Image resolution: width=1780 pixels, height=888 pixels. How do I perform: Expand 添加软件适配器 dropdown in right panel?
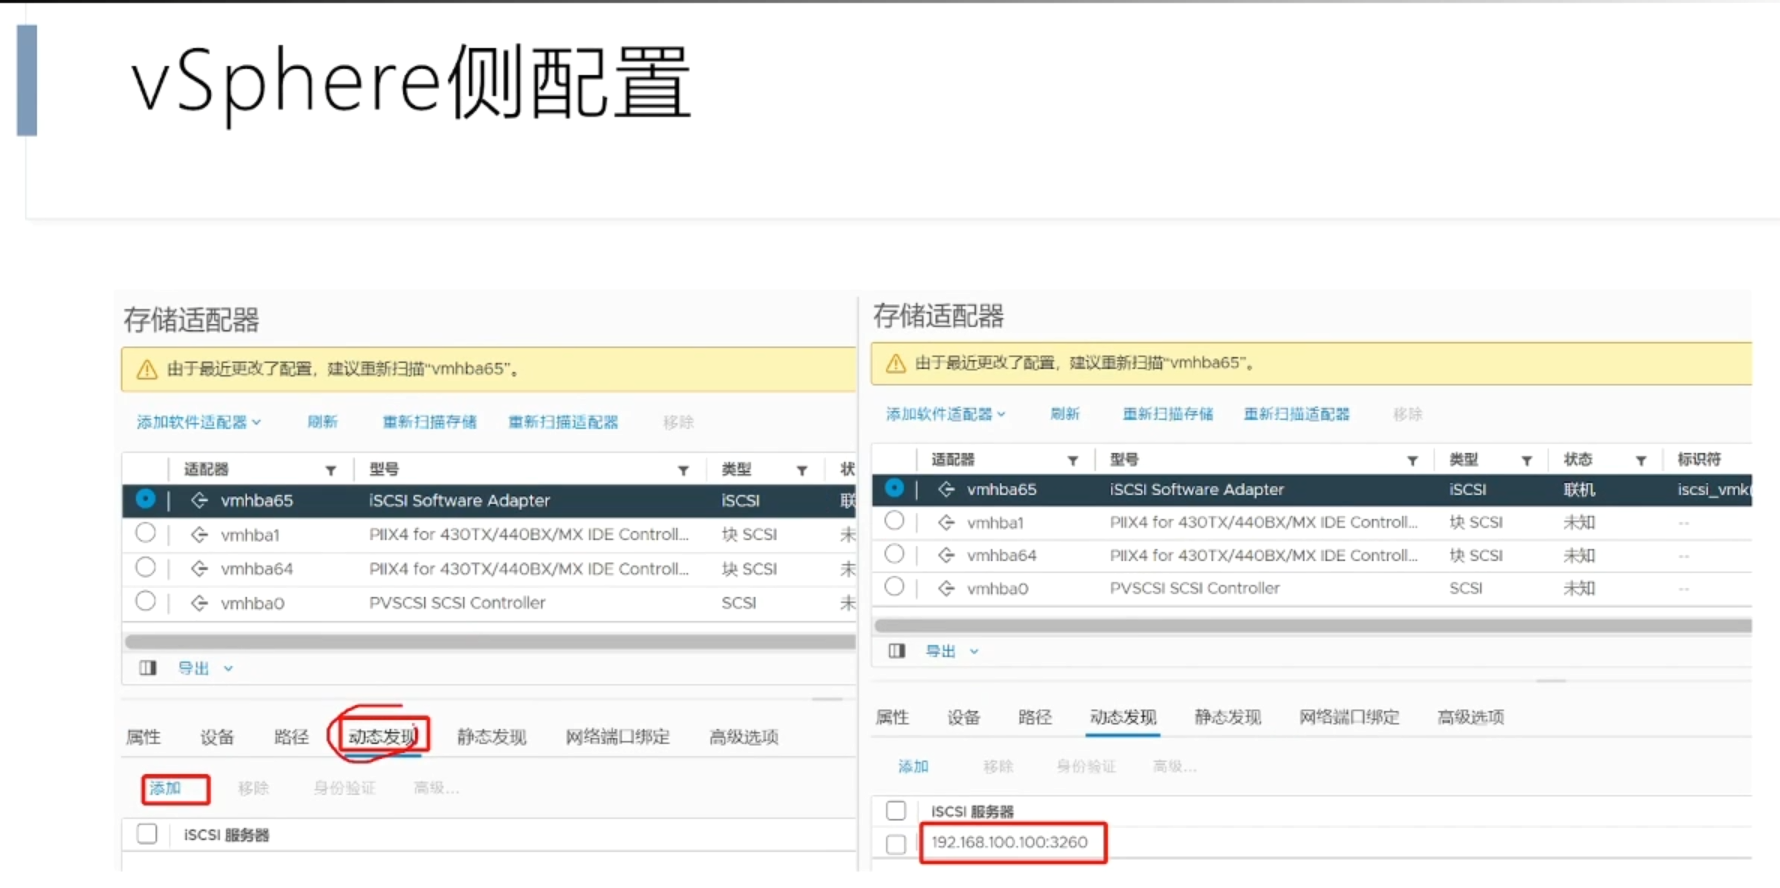click(x=945, y=414)
